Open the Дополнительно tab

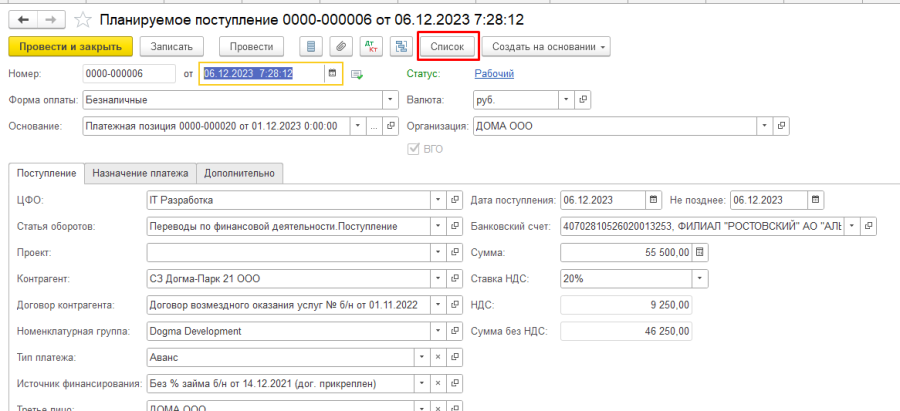(239, 173)
